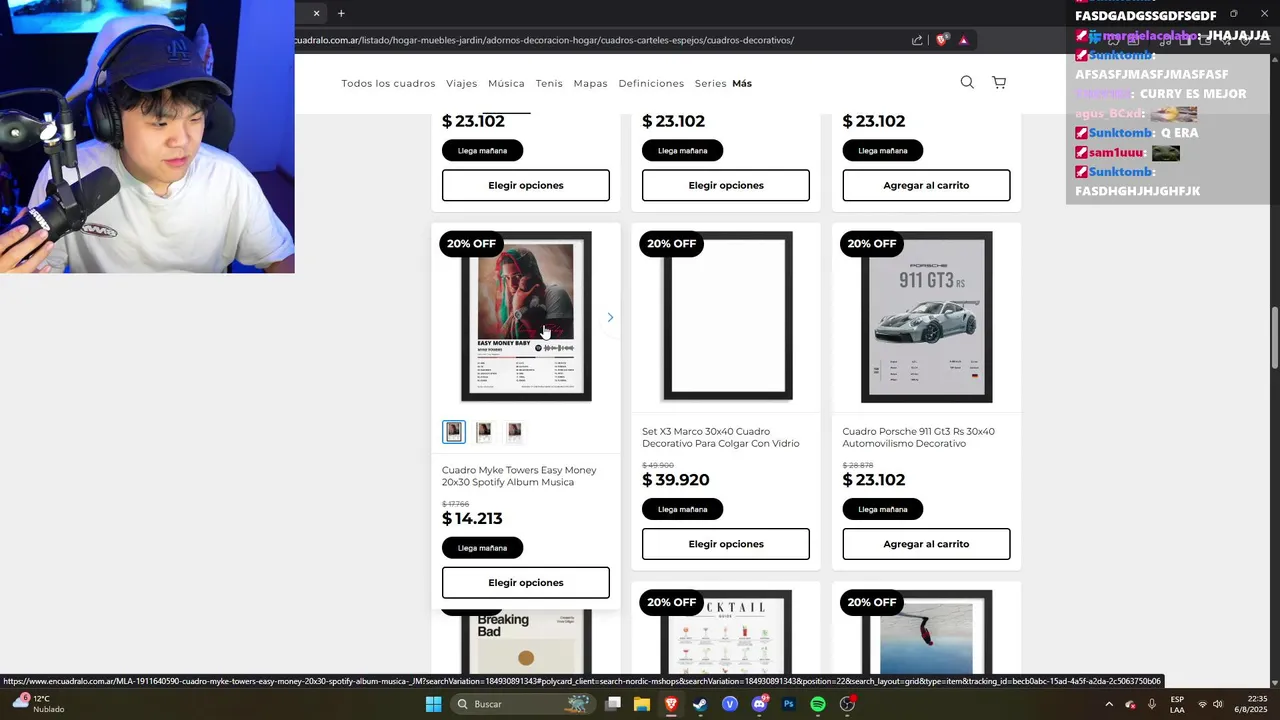Click the $ 39.920 price
The height and width of the screenshot is (720, 1280).
676,480
